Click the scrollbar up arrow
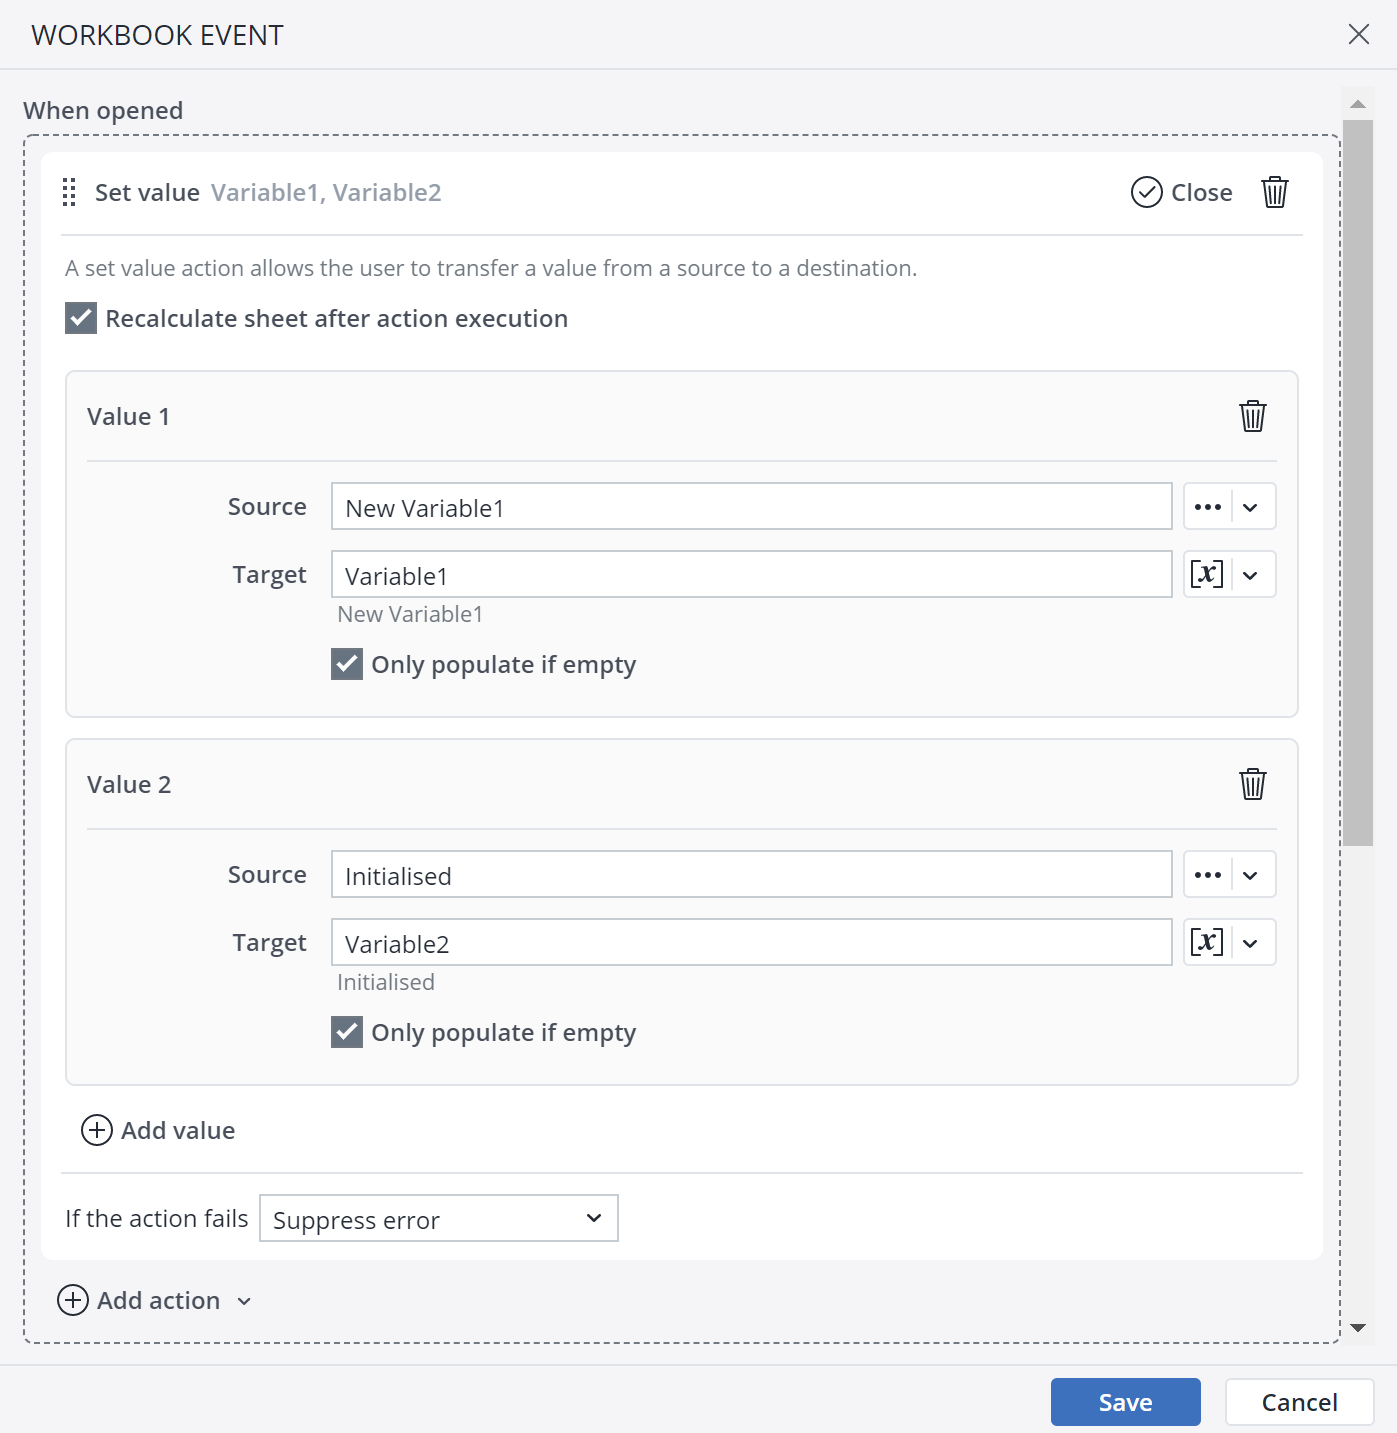The height and width of the screenshot is (1433, 1397). tap(1358, 104)
